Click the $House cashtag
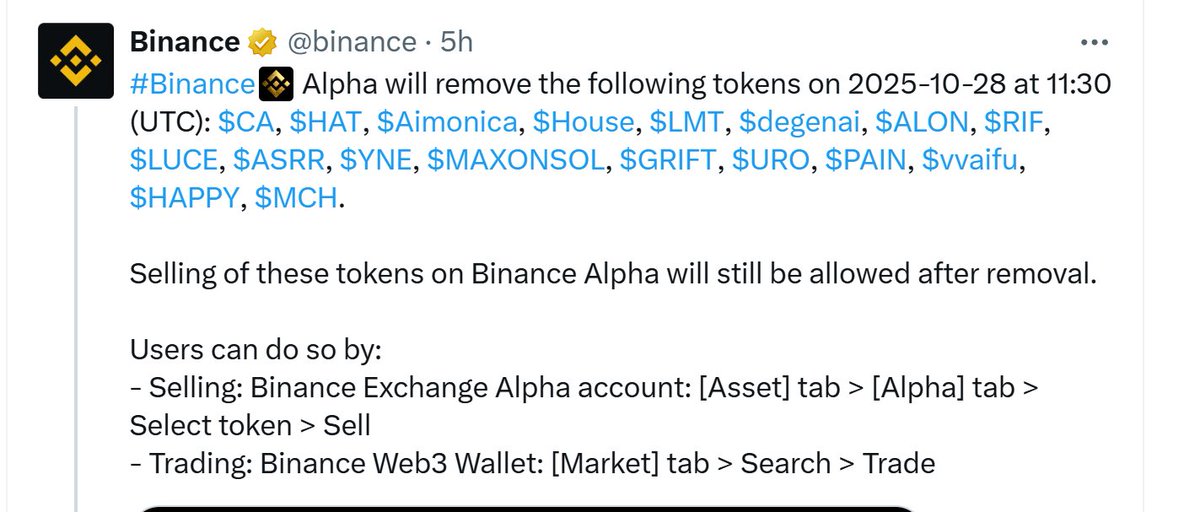Image resolution: width=1200 pixels, height=512 pixels. point(584,122)
